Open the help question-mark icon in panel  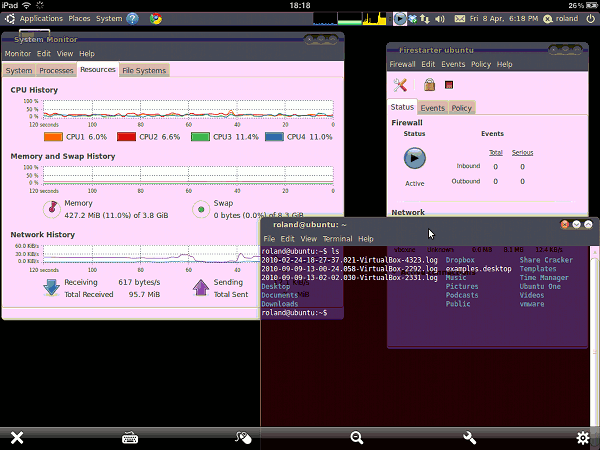pyautogui.click(x=132, y=18)
